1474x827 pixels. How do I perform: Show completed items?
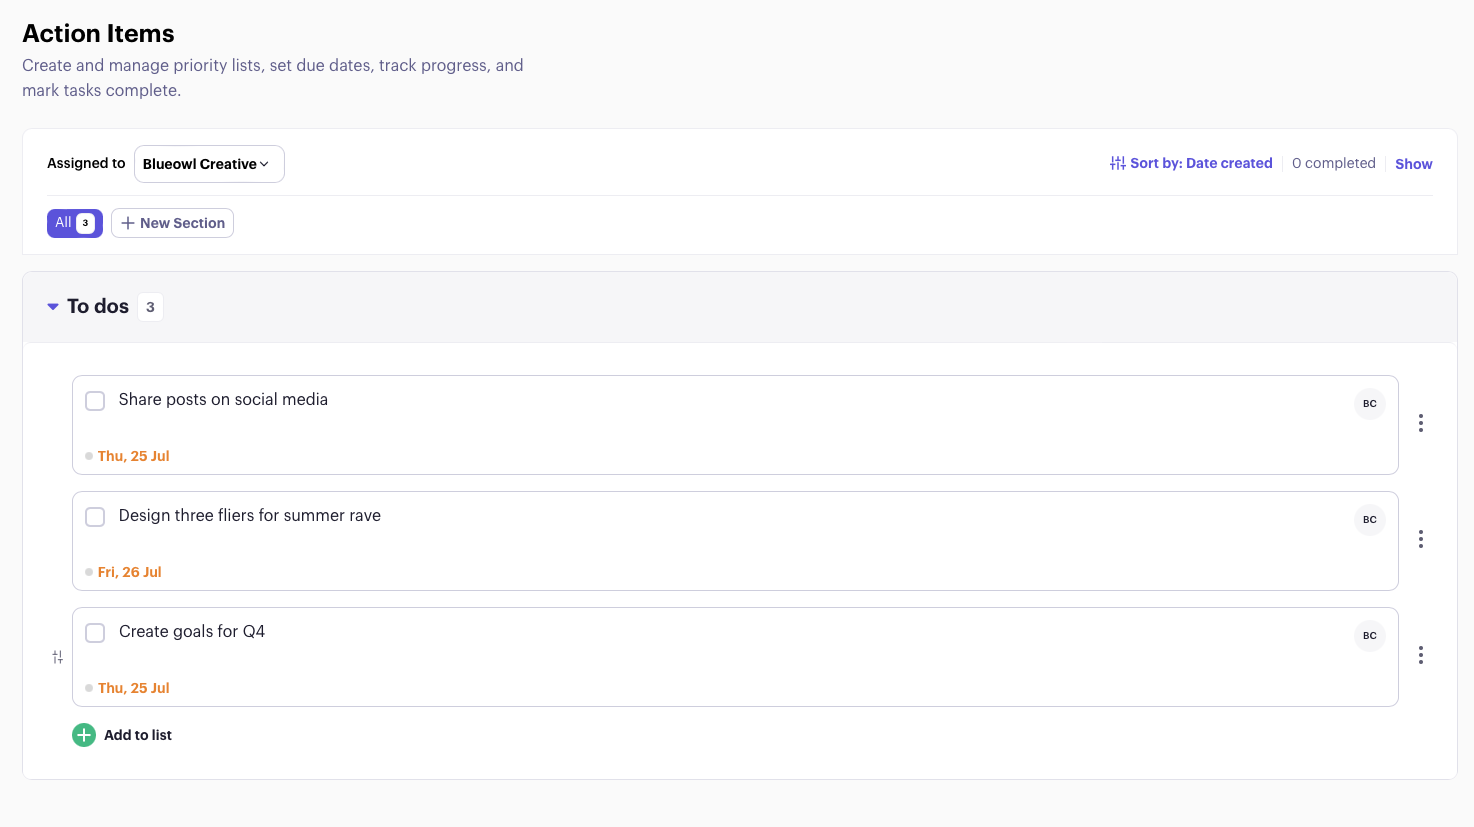1413,164
